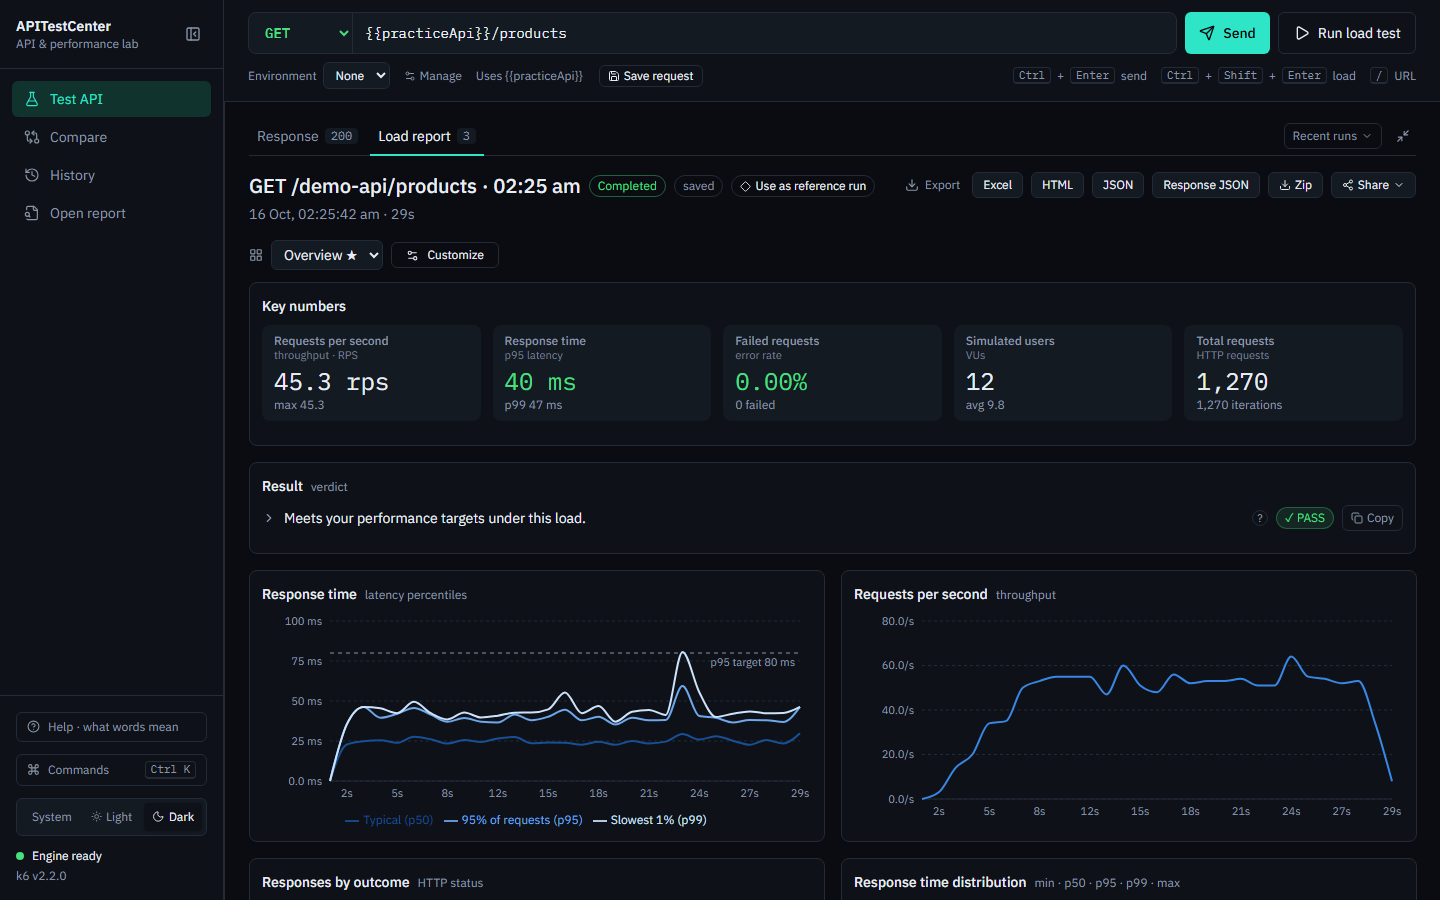Select Test API in the sidebar
The width and height of the screenshot is (1440, 900).
(x=111, y=99)
